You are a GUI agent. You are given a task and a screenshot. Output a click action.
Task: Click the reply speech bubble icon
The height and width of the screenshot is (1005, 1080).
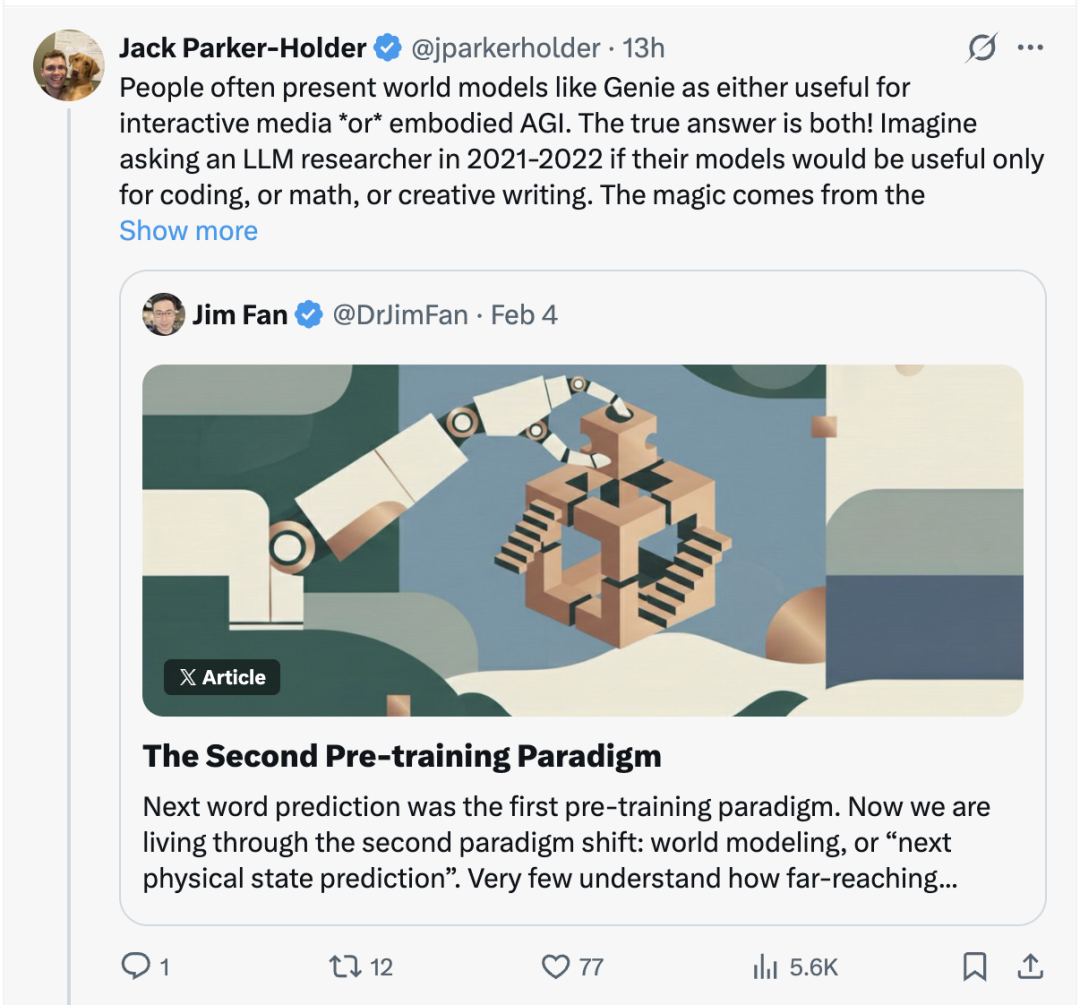click(135, 966)
